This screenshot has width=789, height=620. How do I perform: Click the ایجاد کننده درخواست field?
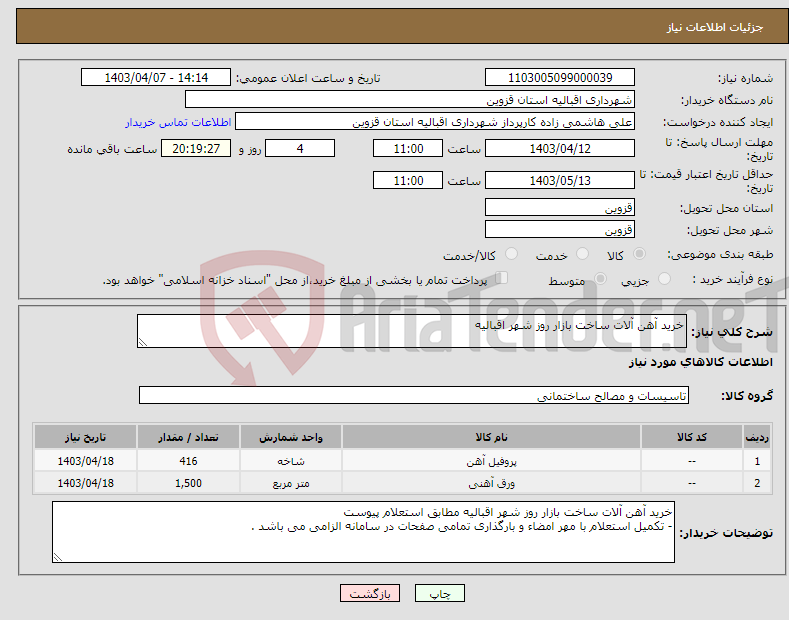[x=435, y=122]
